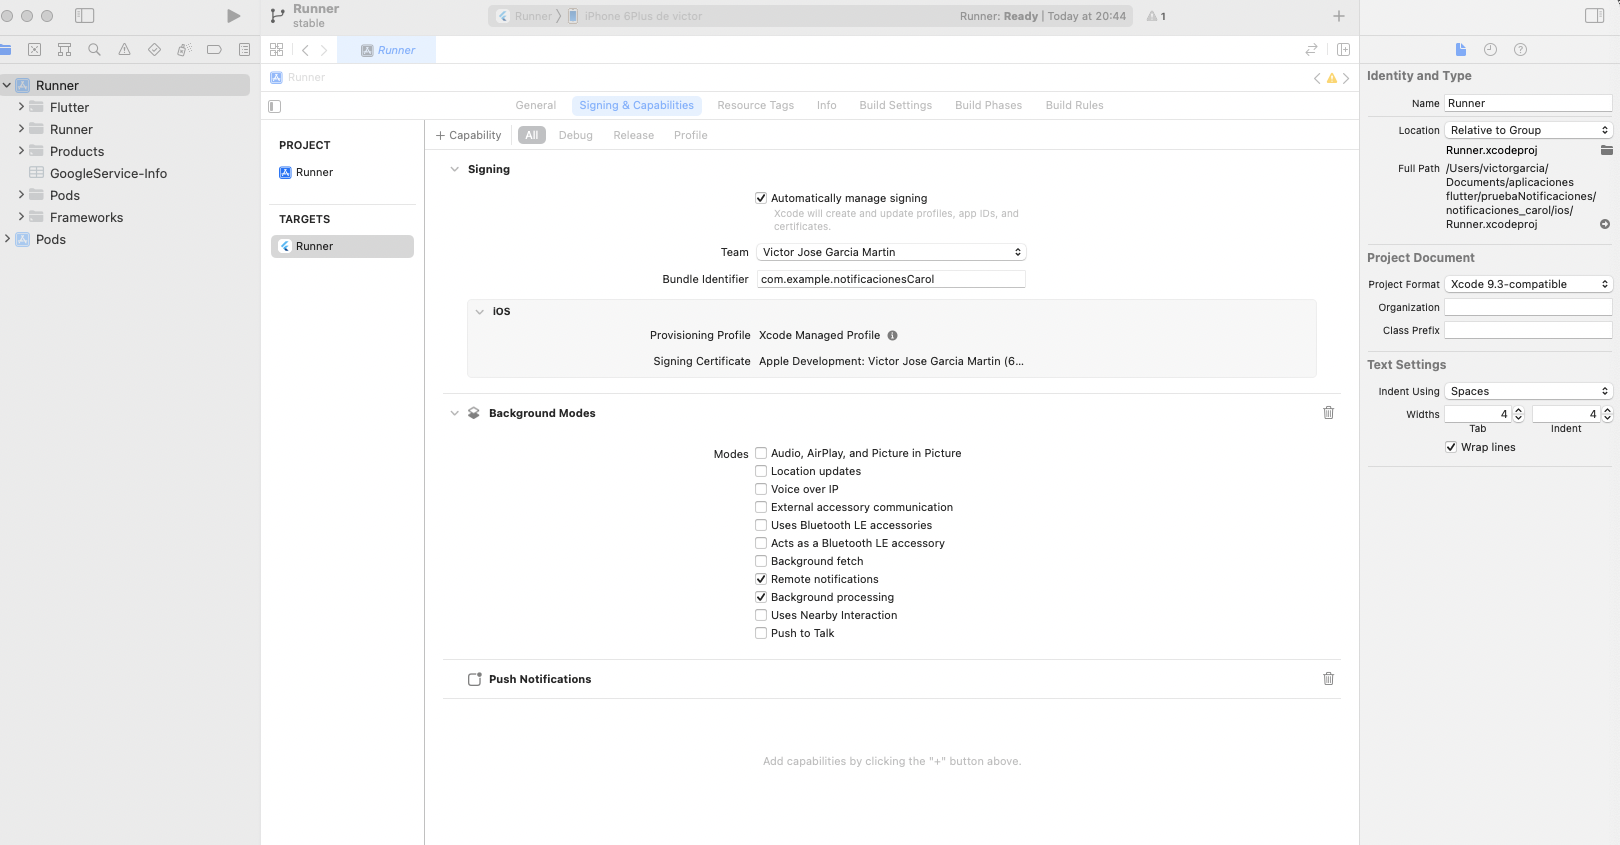The height and width of the screenshot is (845, 1620).
Task: Delete the Push Notifications capability
Action: point(1328,679)
